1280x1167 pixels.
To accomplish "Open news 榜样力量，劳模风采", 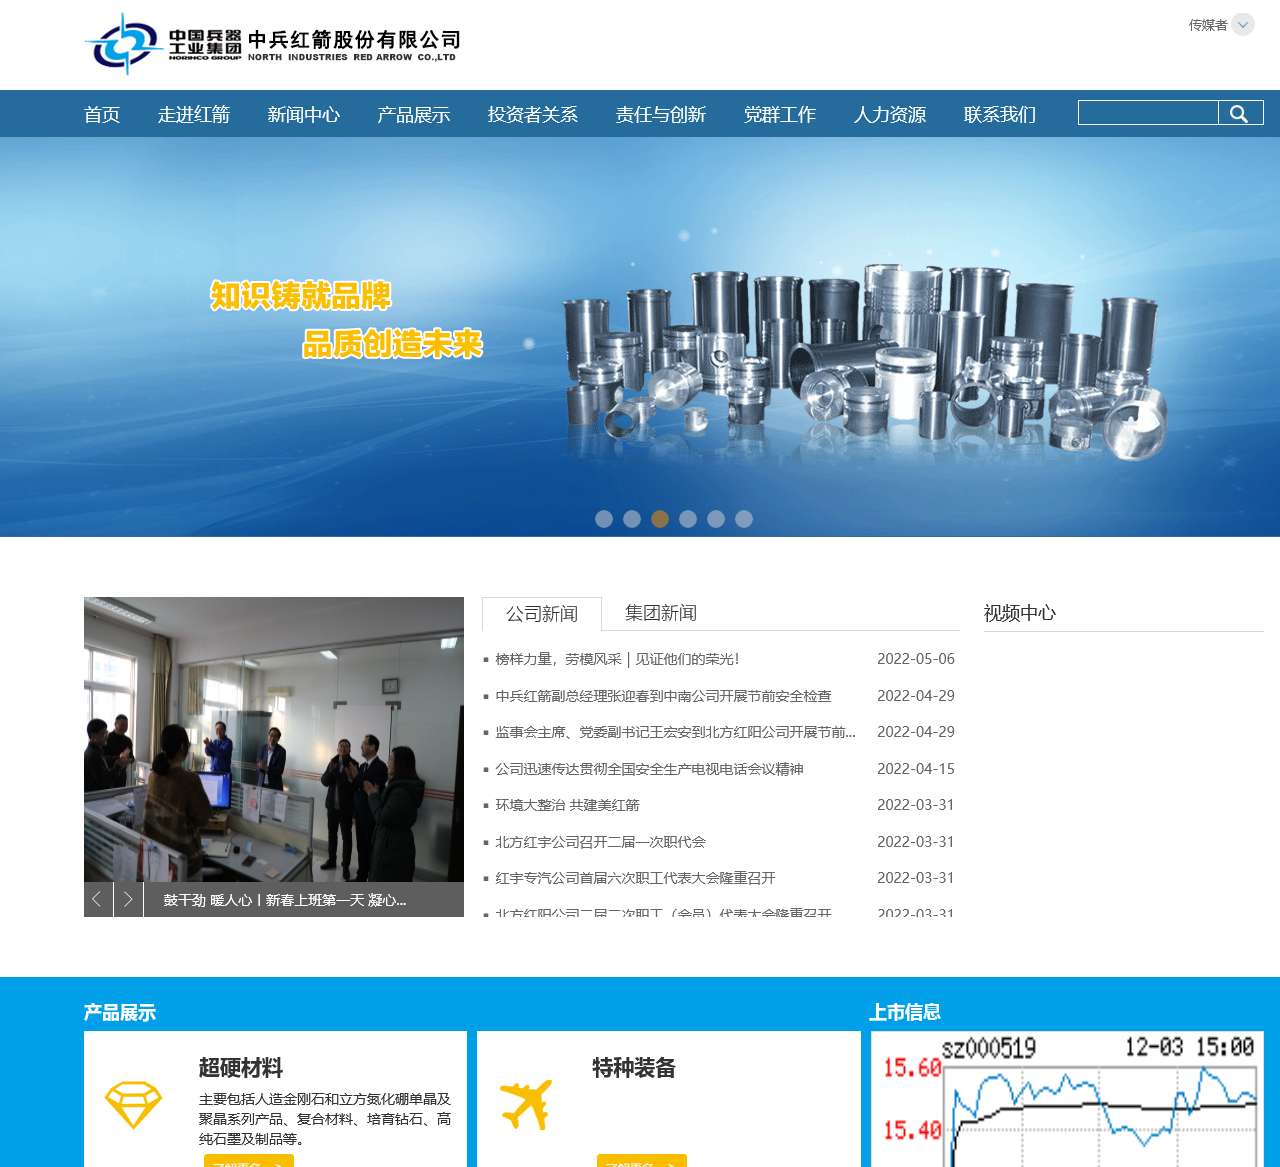I will pyautogui.click(x=617, y=659).
